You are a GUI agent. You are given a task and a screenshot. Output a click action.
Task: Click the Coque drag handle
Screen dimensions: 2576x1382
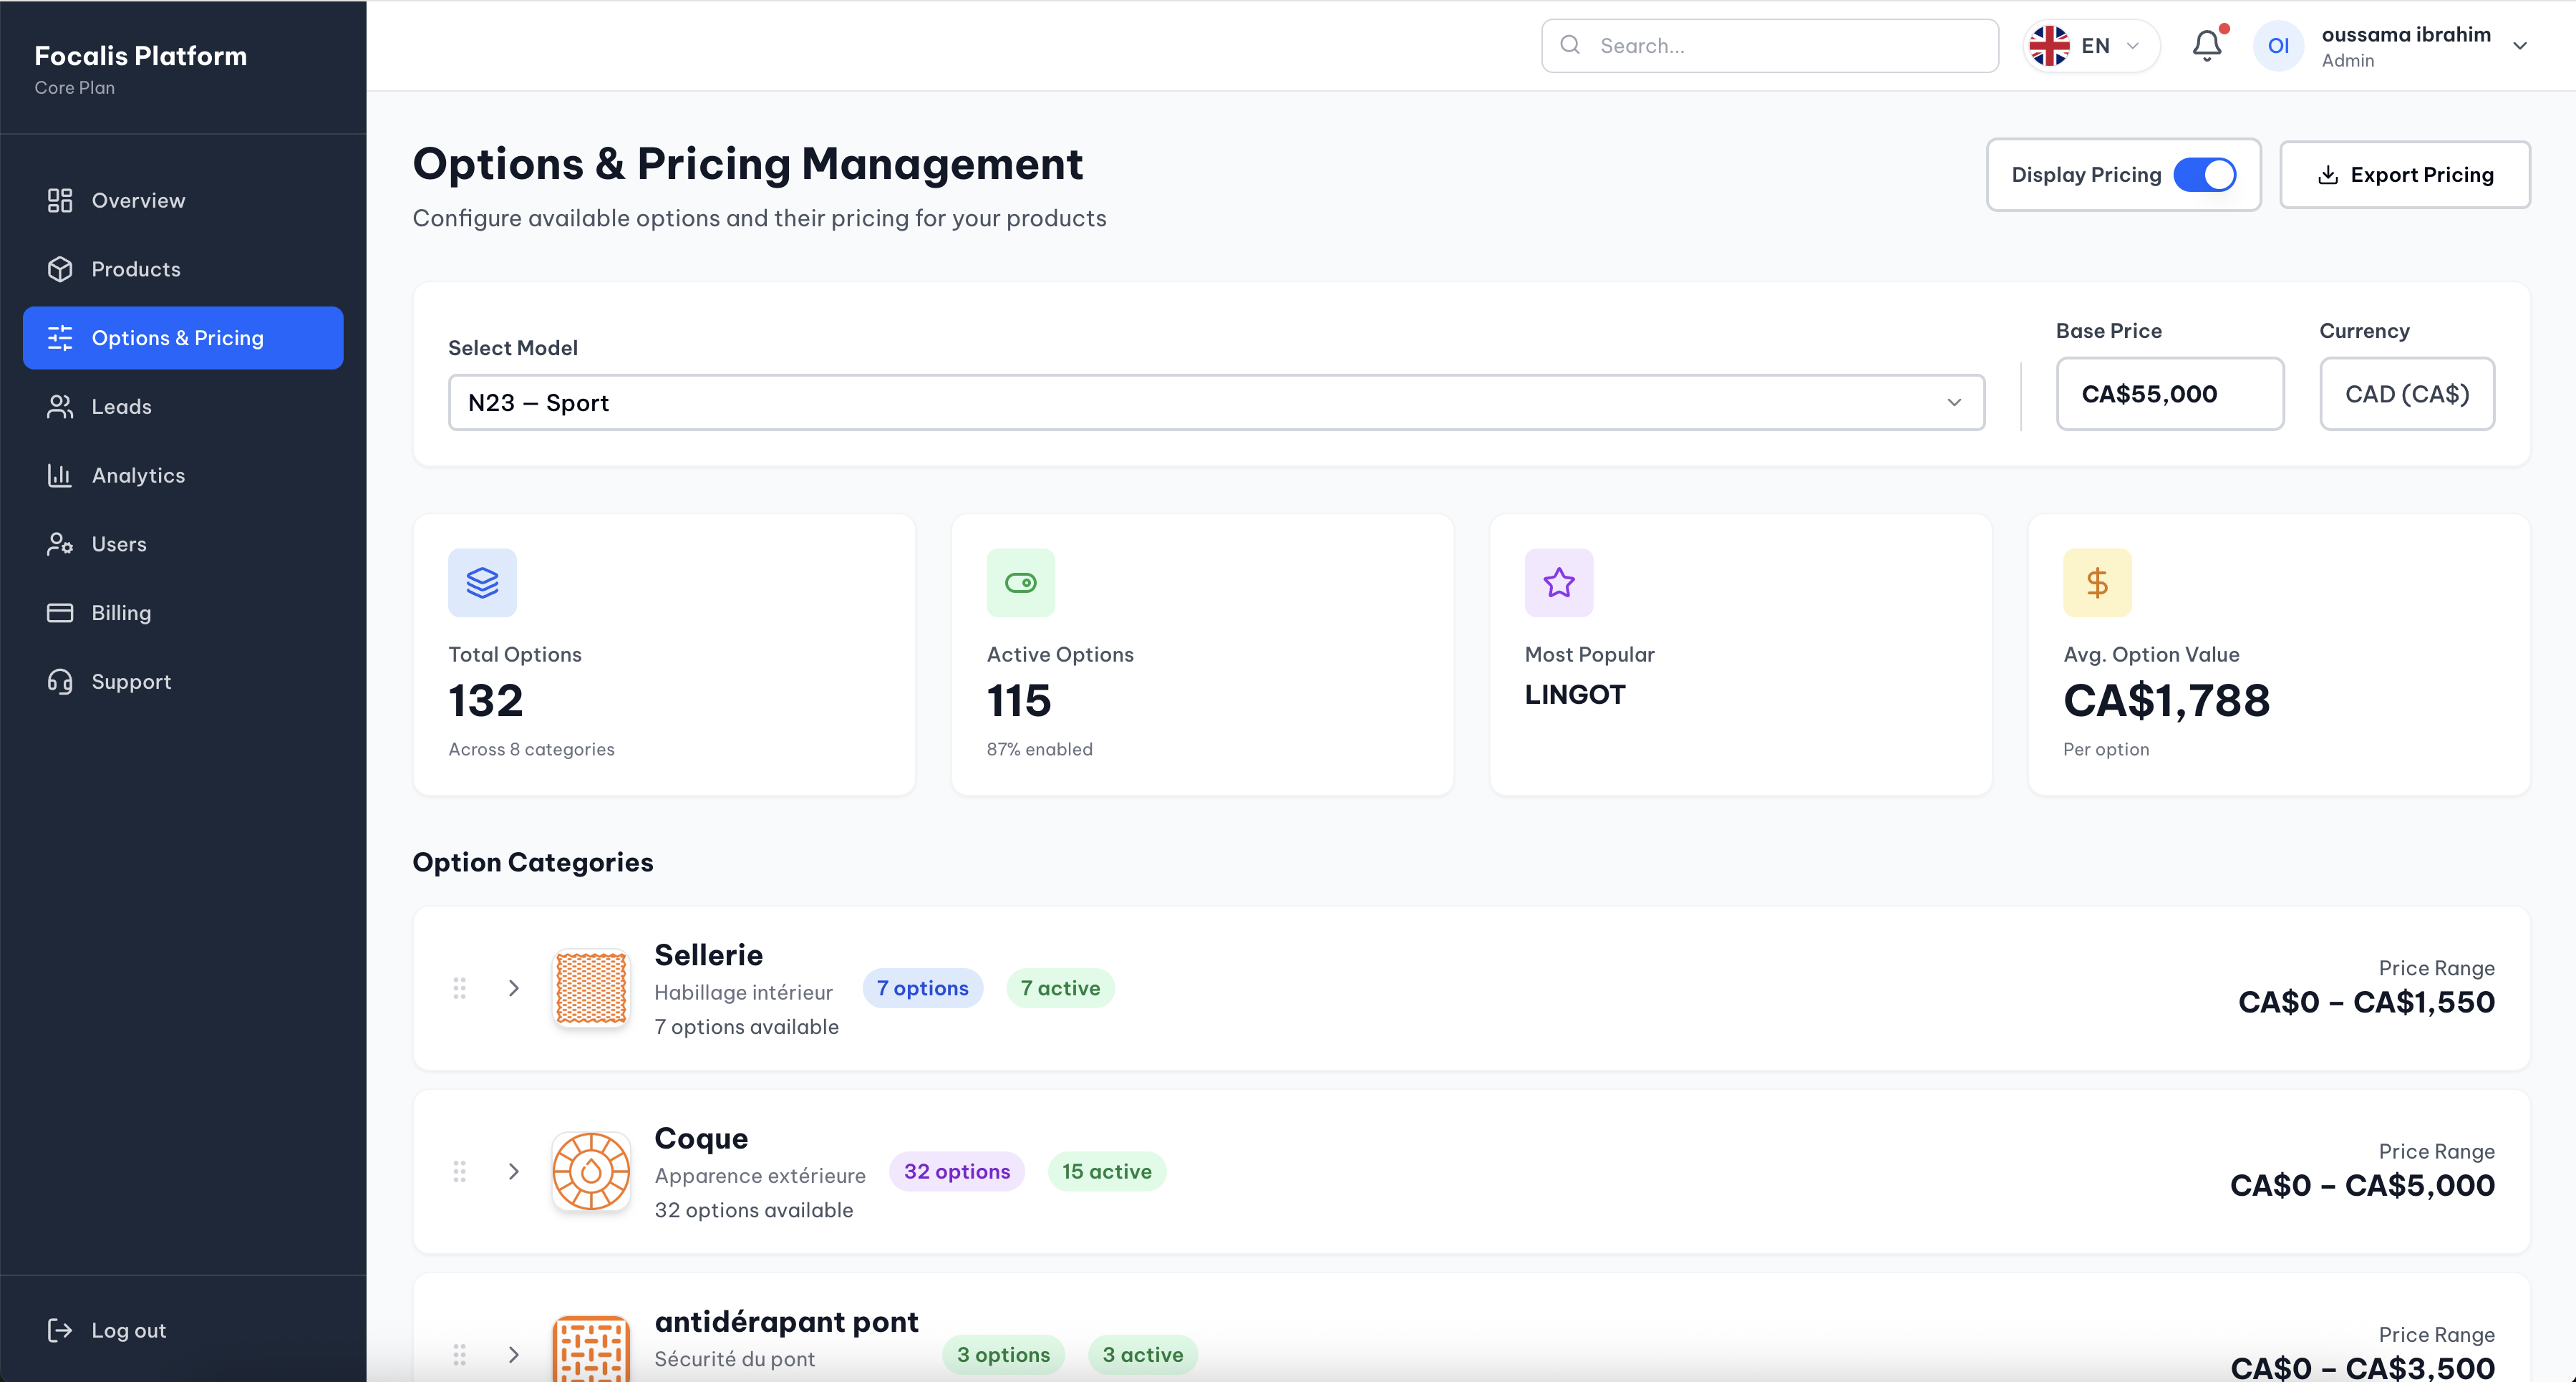pos(459,1171)
